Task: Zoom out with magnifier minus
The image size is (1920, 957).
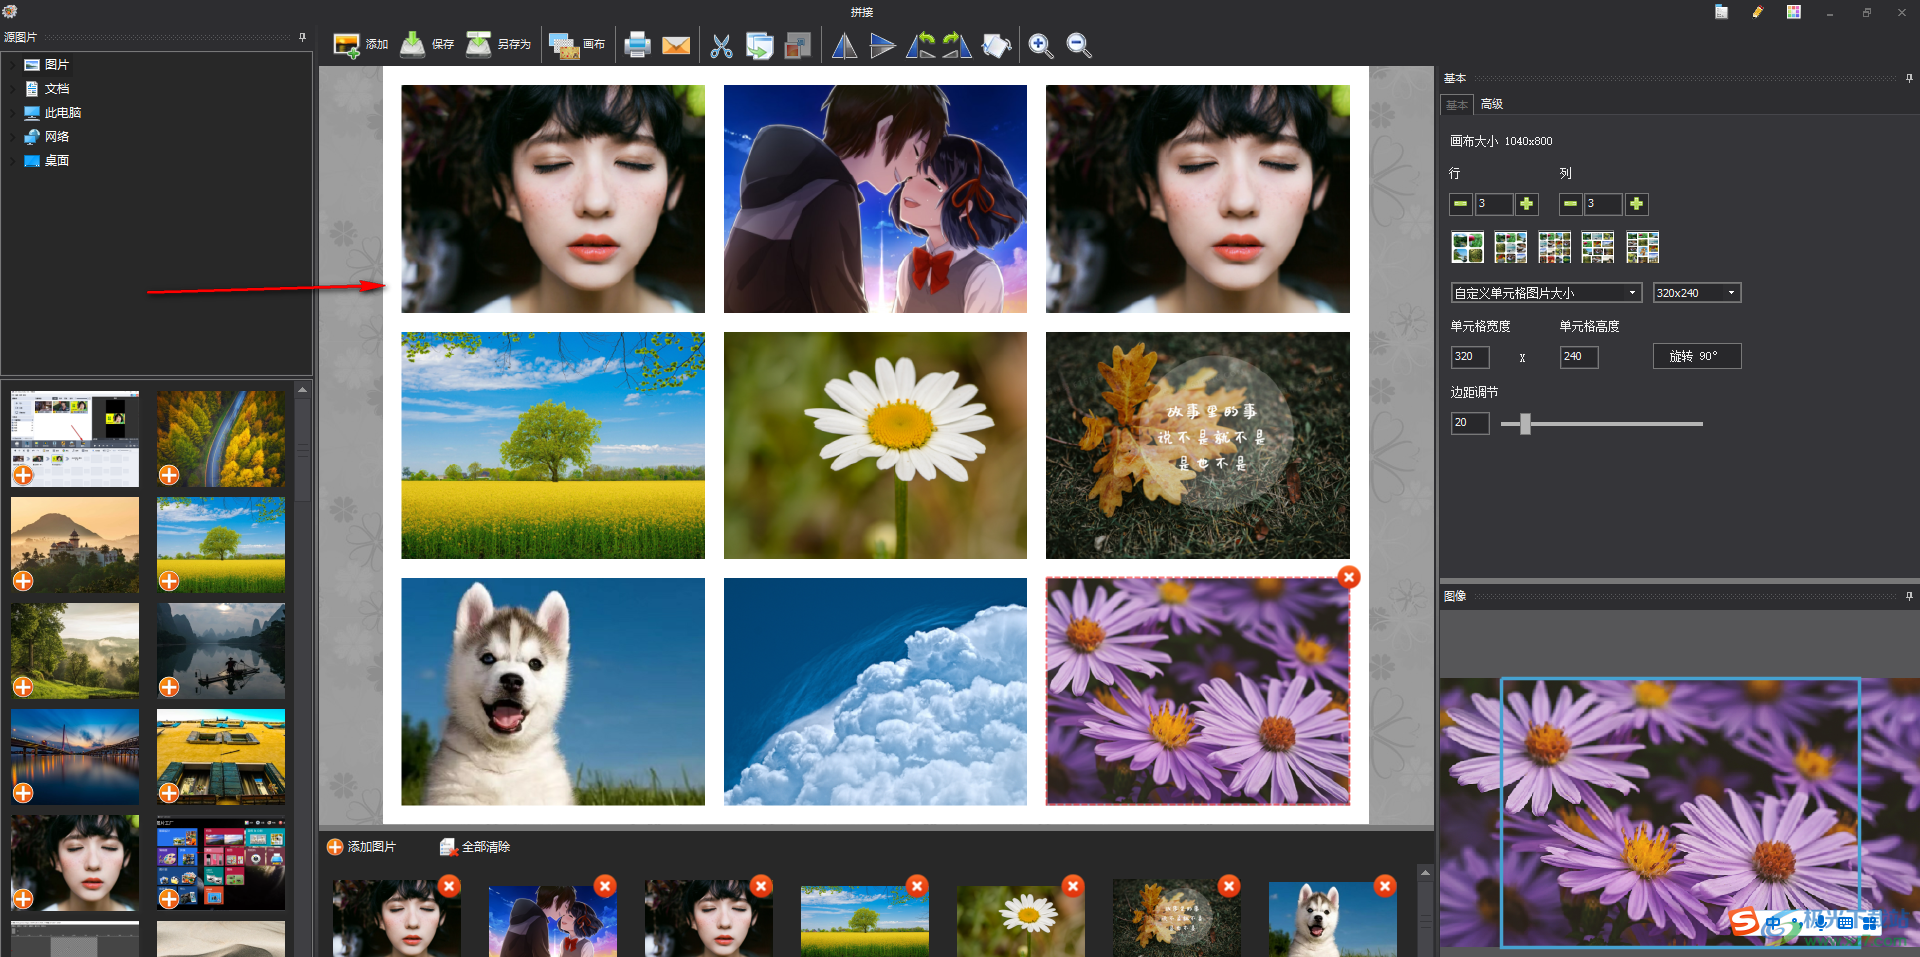Action: 1078,45
